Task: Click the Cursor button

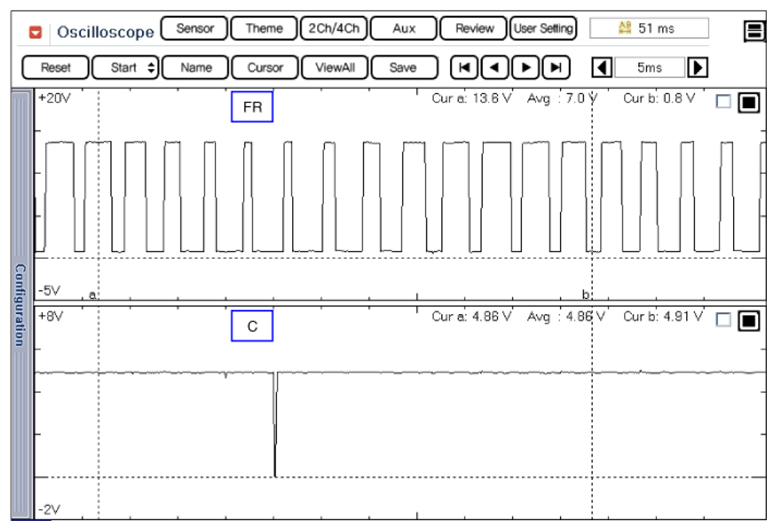Action: click(265, 68)
